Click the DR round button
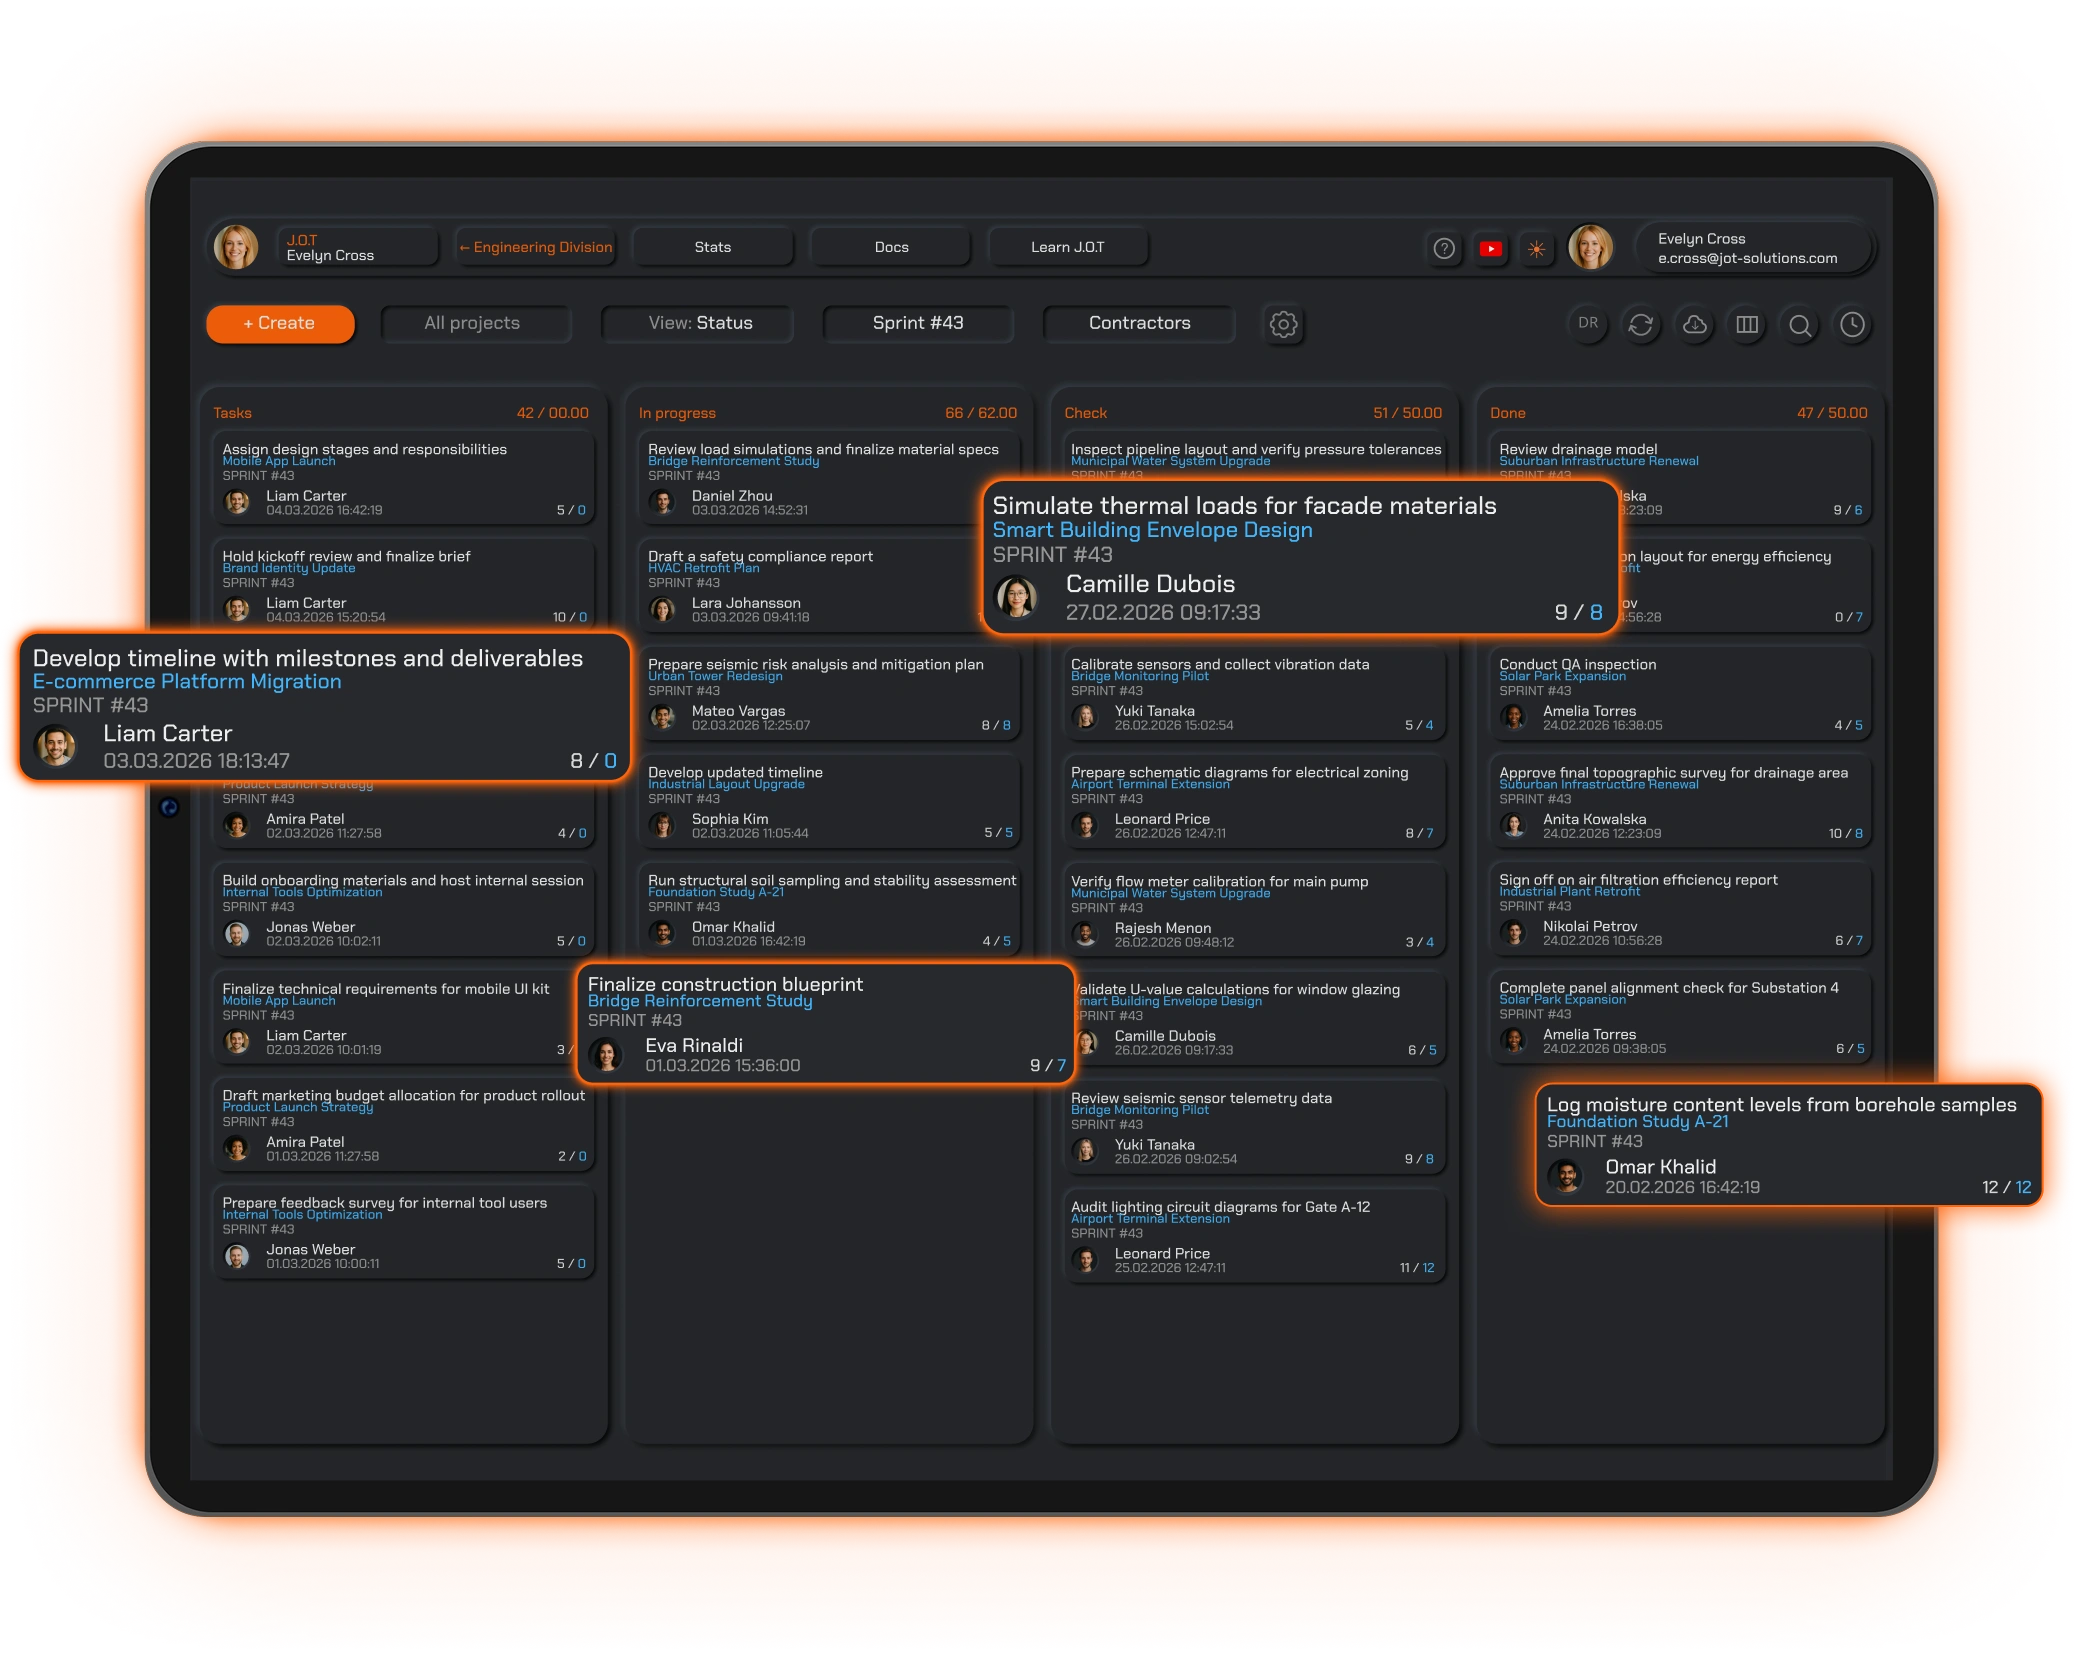The image size is (2080, 1657). 1588,324
